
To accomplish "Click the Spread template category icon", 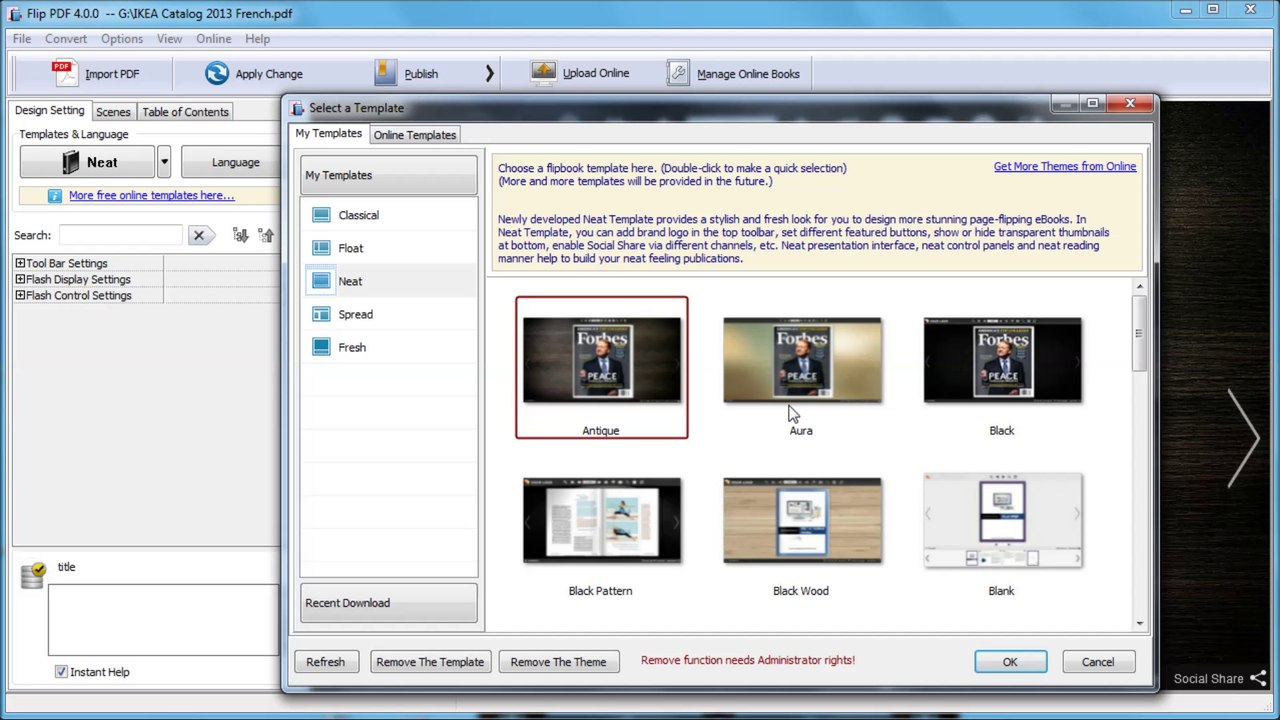I will (321, 314).
